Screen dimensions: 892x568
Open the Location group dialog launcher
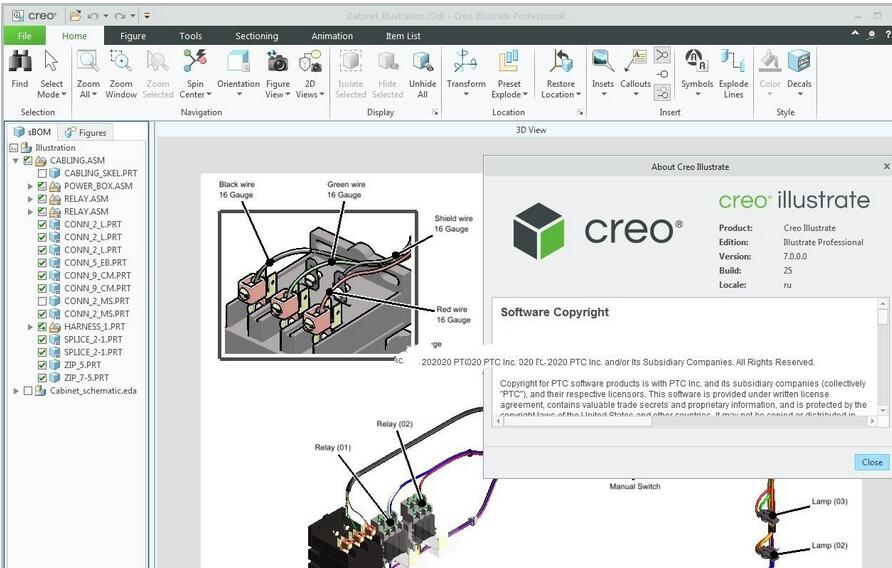tap(580, 113)
